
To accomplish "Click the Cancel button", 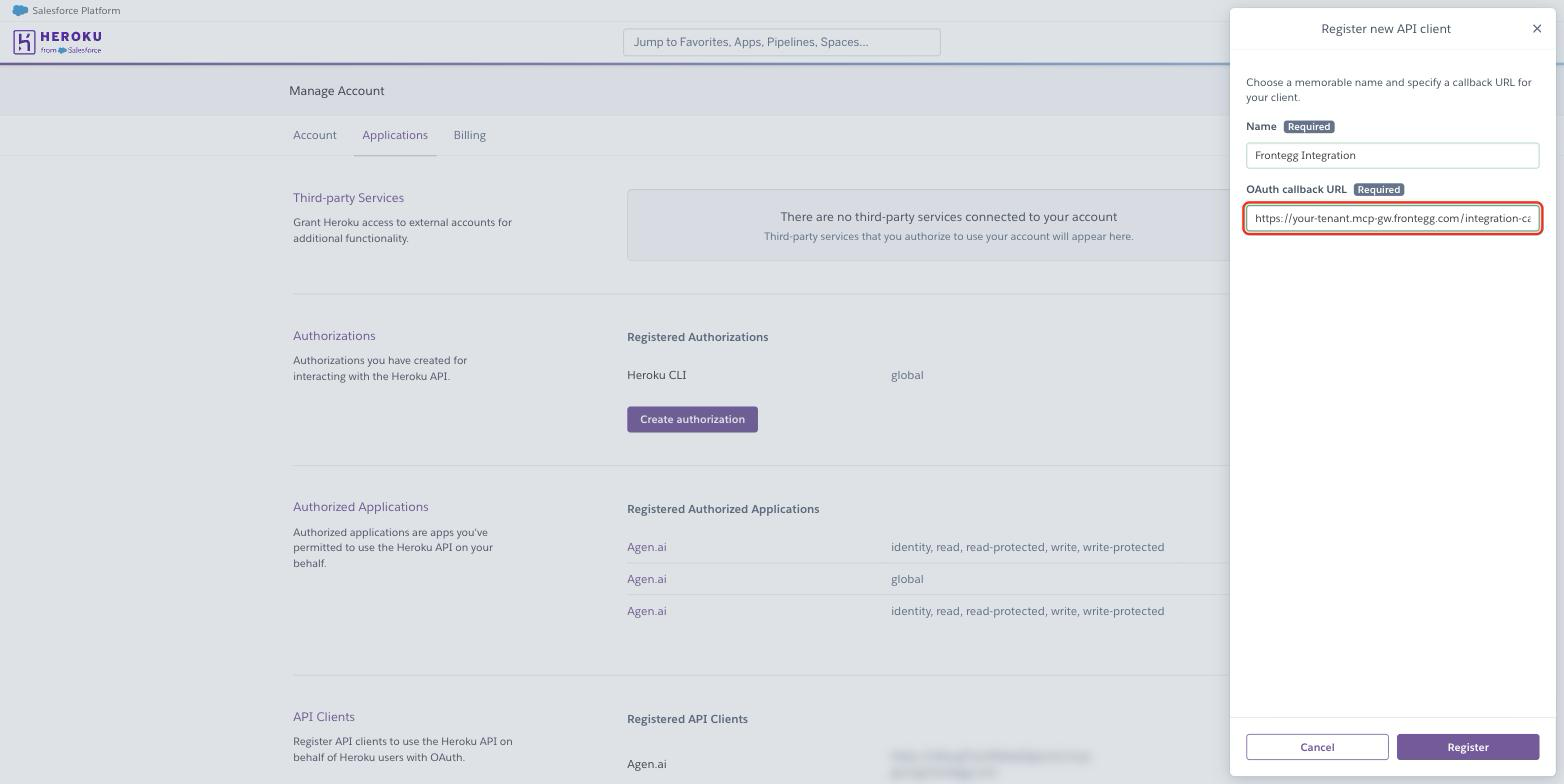I will [1317, 747].
